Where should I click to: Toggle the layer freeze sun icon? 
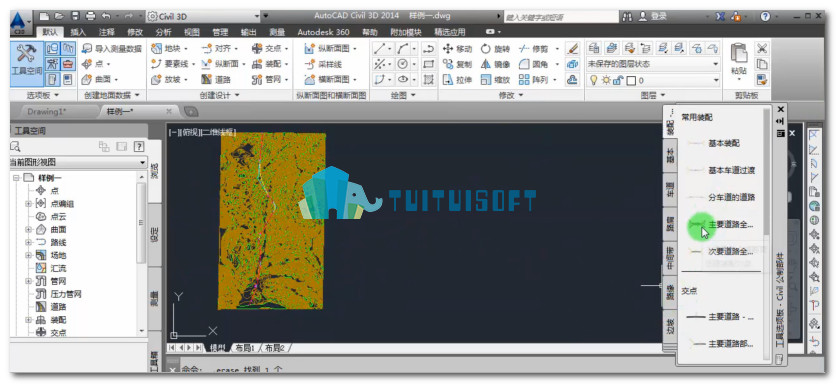605,81
